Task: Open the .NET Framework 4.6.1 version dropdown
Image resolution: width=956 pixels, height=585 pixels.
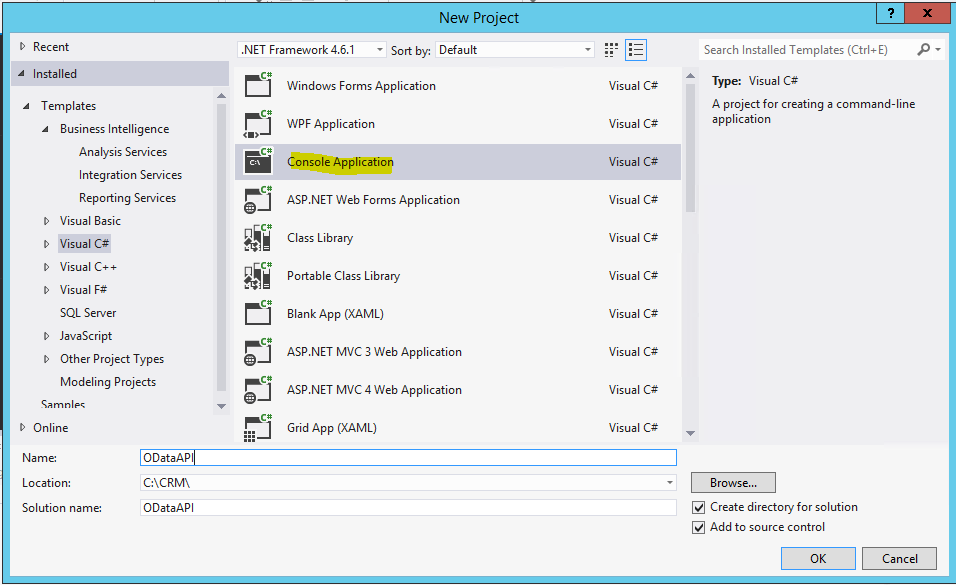Action: (x=312, y=49)
